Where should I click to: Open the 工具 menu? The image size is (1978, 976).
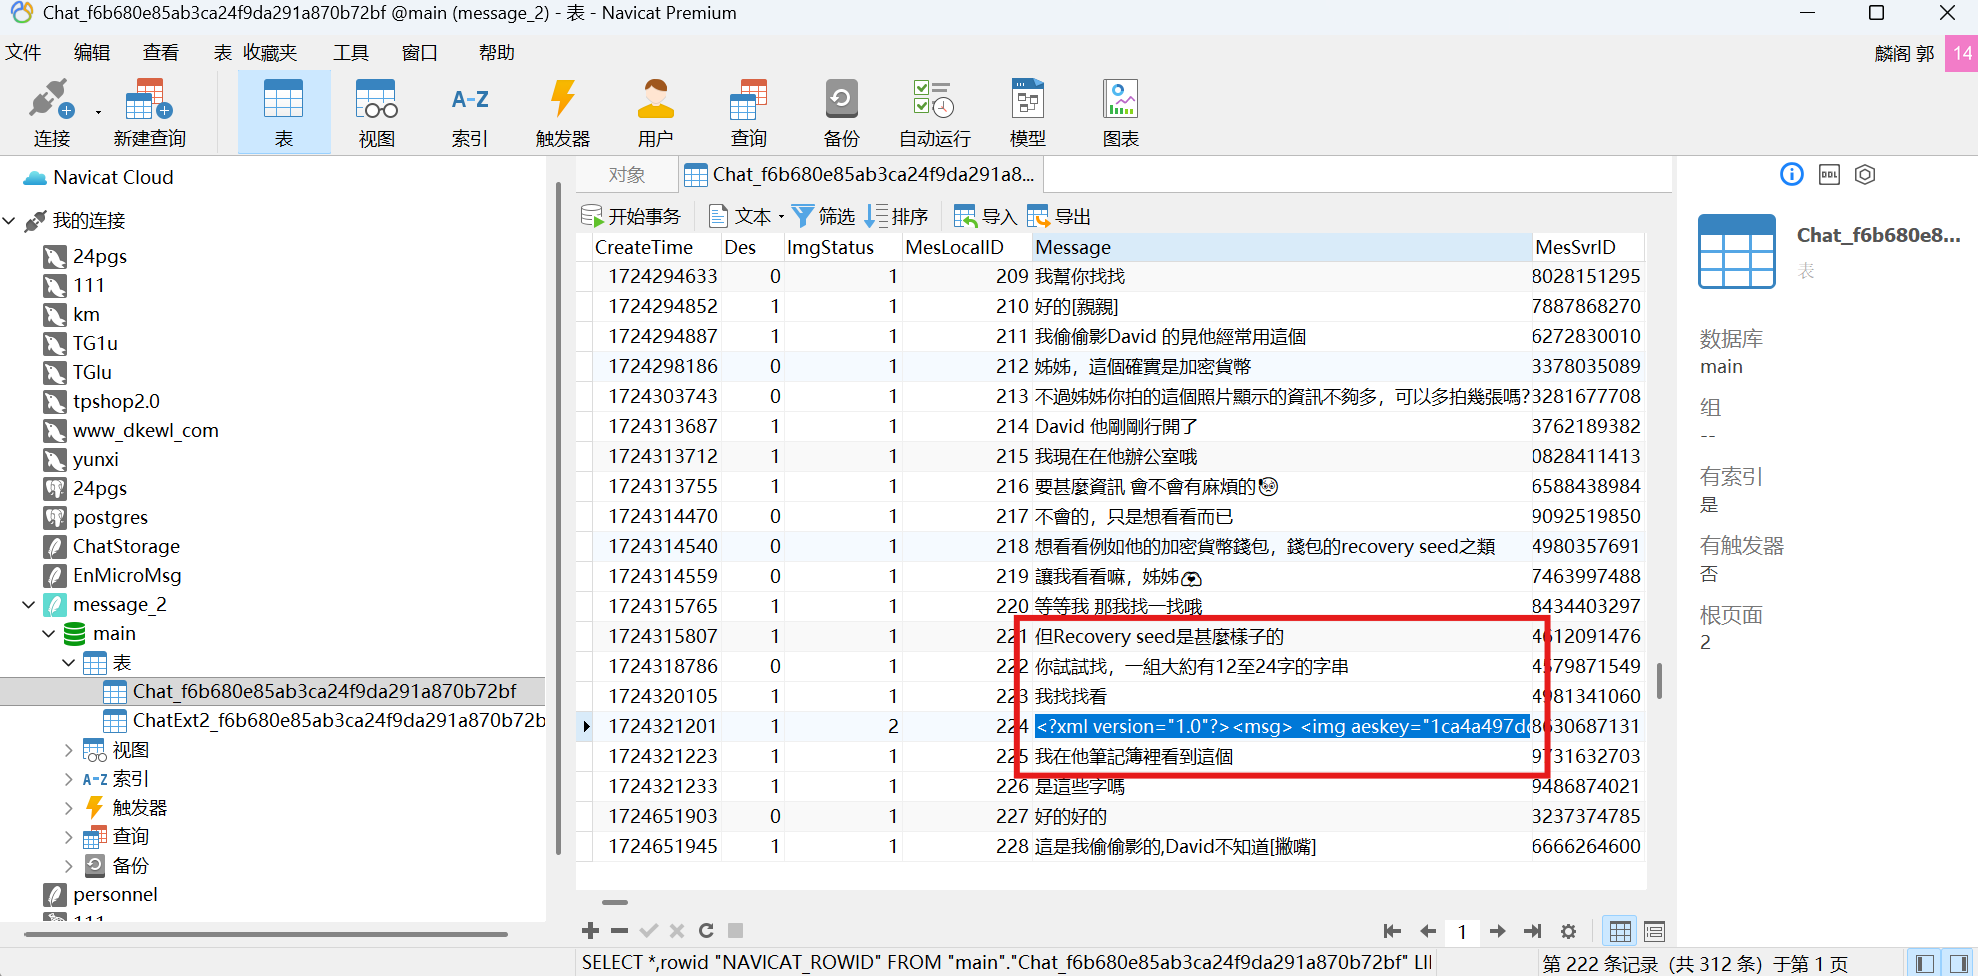[x=351, y=53]
